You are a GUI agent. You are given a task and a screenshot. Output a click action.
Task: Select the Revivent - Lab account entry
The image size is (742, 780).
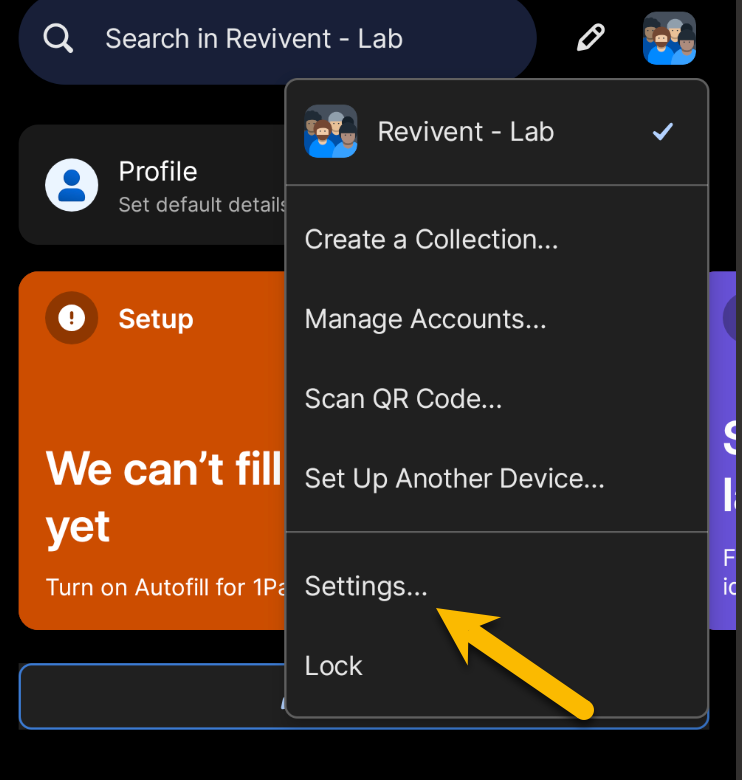point(497,132)
